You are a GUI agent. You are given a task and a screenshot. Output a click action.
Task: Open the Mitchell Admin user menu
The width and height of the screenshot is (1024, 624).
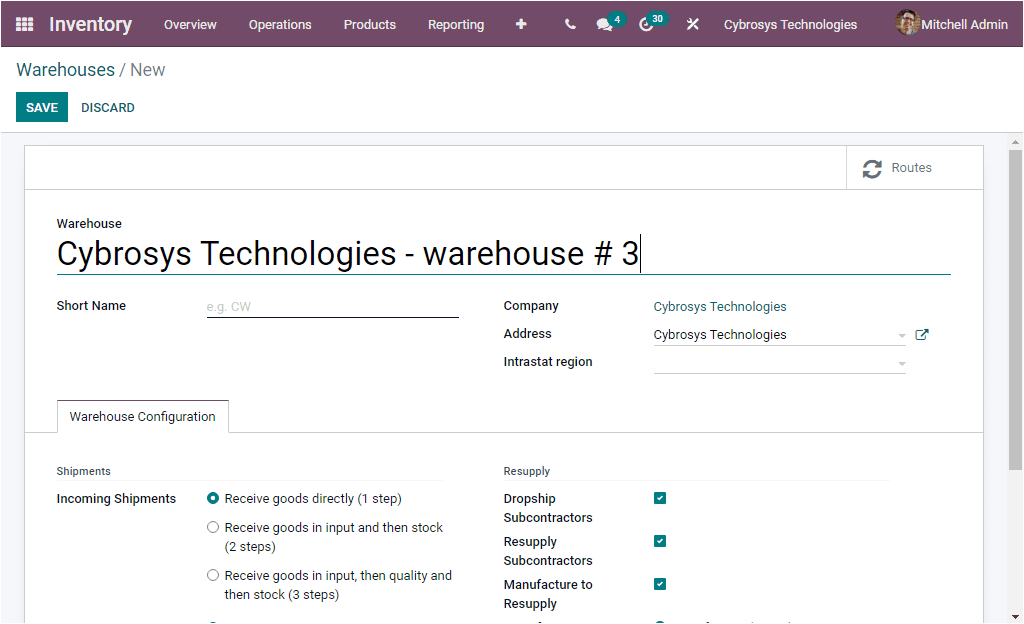pos(951,24)
